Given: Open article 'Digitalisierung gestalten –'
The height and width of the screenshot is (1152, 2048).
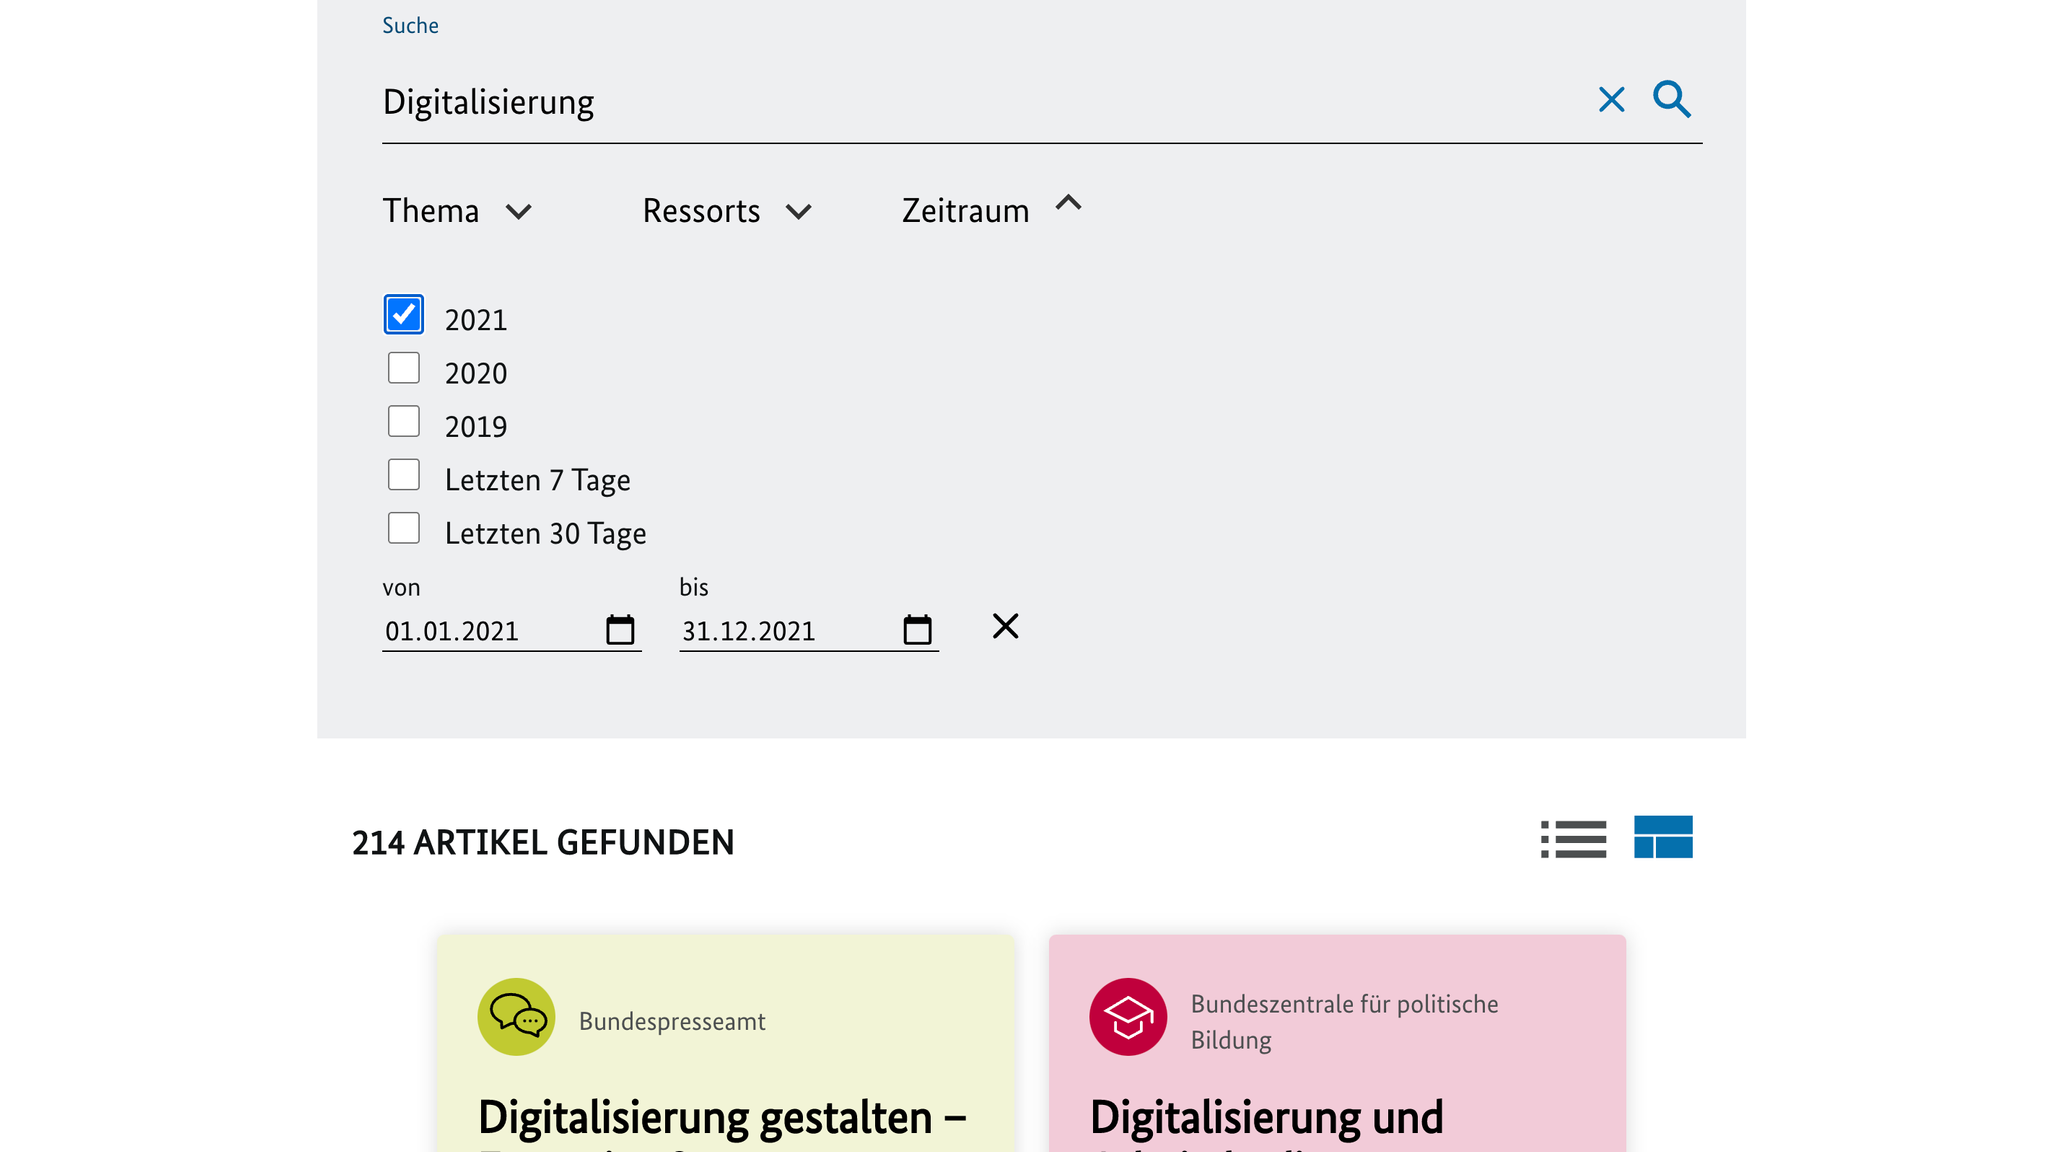Looking at the screenshot, I should [722, 1118].
